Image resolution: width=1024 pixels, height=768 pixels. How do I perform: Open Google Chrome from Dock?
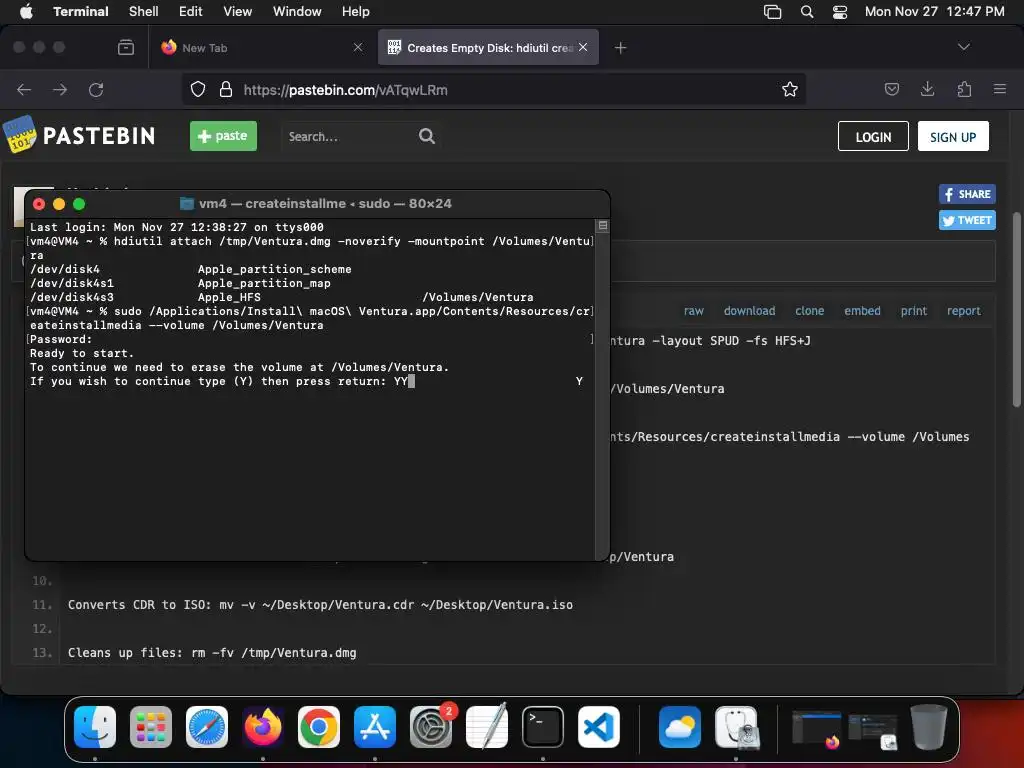tap(319, 727)
